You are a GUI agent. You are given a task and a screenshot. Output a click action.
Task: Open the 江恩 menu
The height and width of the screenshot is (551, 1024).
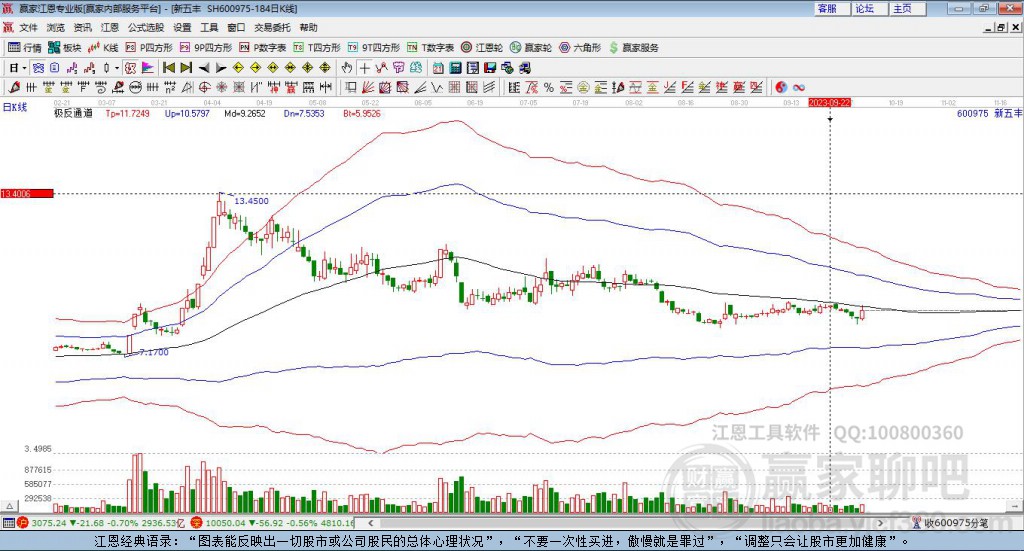tap(110, 27)
